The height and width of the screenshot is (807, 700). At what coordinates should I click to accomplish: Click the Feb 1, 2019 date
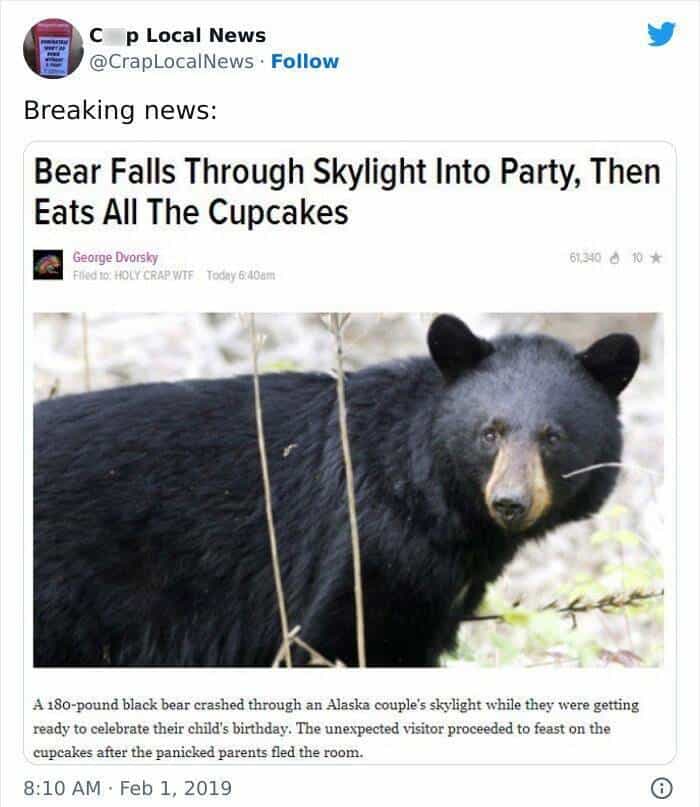176,788
